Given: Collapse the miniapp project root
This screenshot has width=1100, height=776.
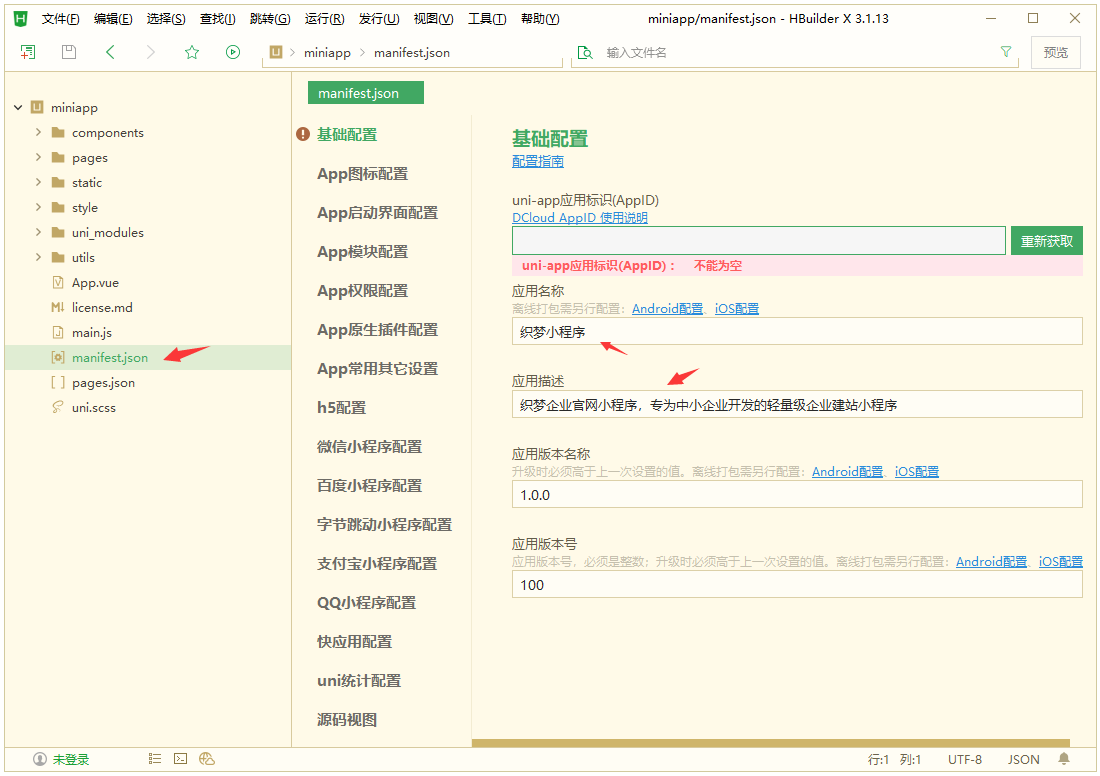Looking at the screenshot, I should 17,108.
